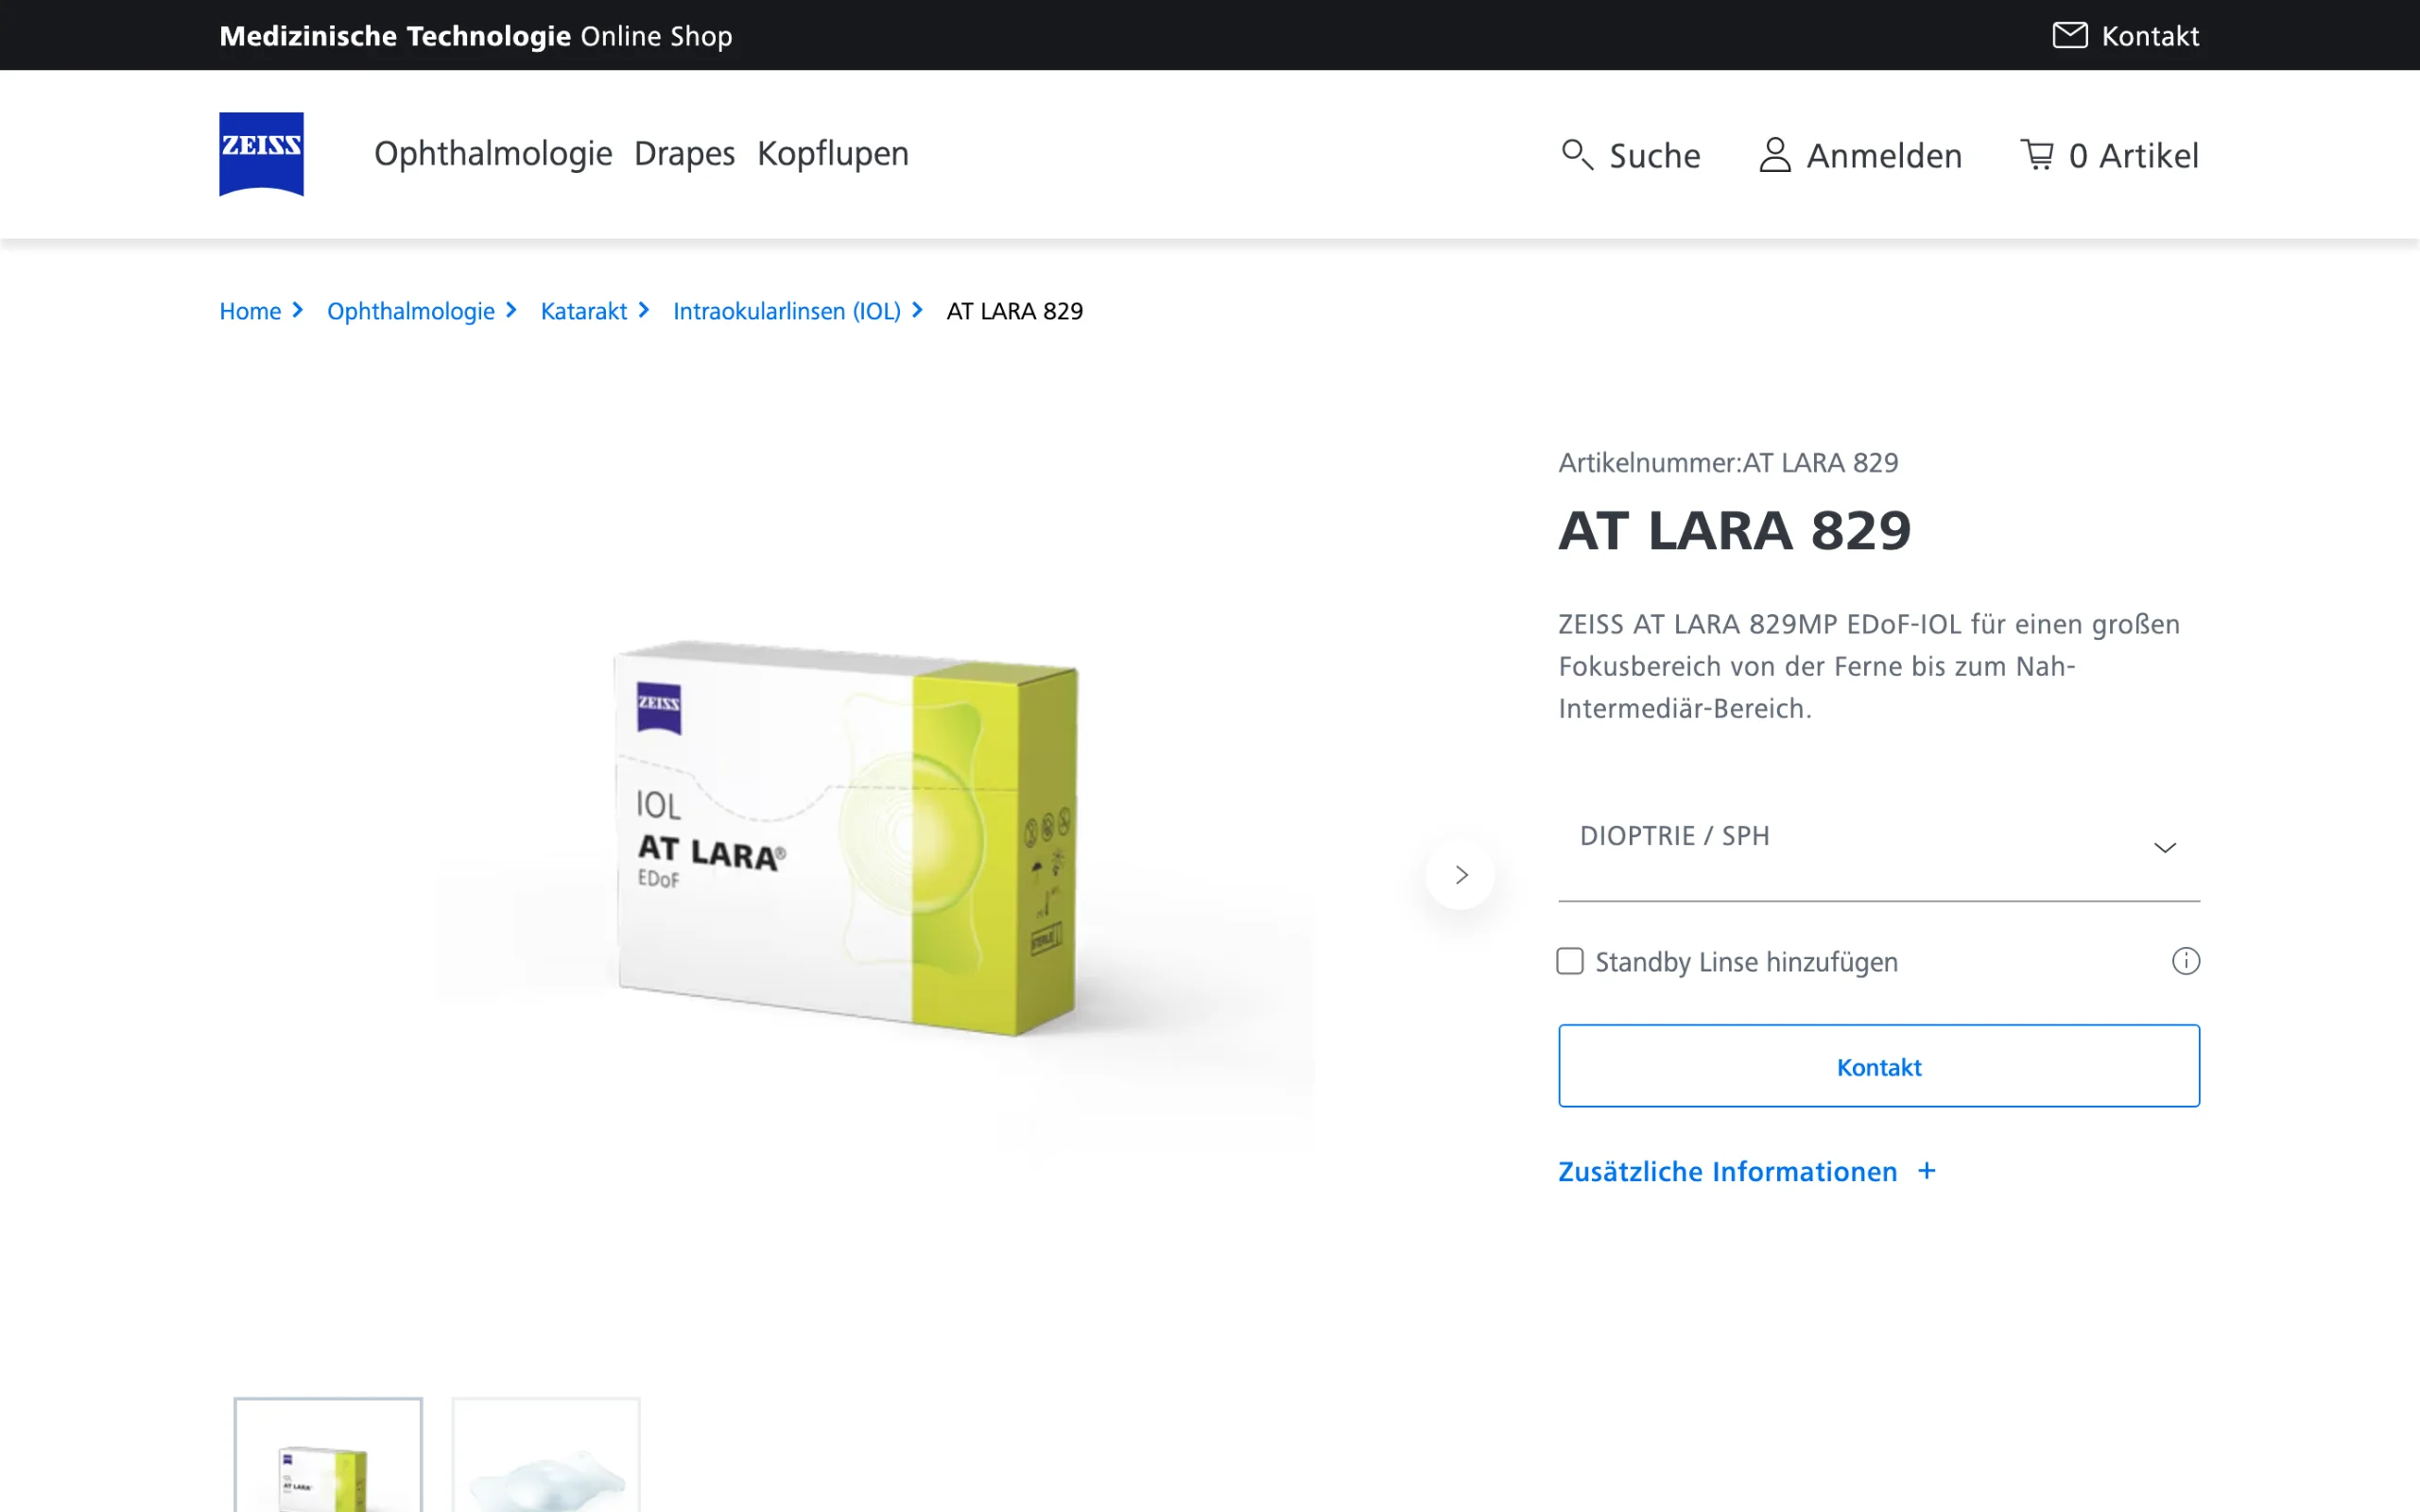Click Medizinische Technologie Online Shop title

476,36
